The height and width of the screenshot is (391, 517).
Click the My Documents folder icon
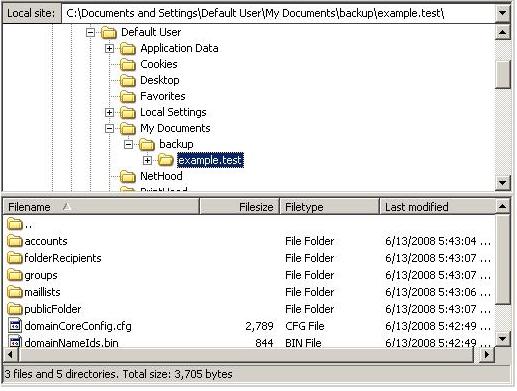coord(128,129)
